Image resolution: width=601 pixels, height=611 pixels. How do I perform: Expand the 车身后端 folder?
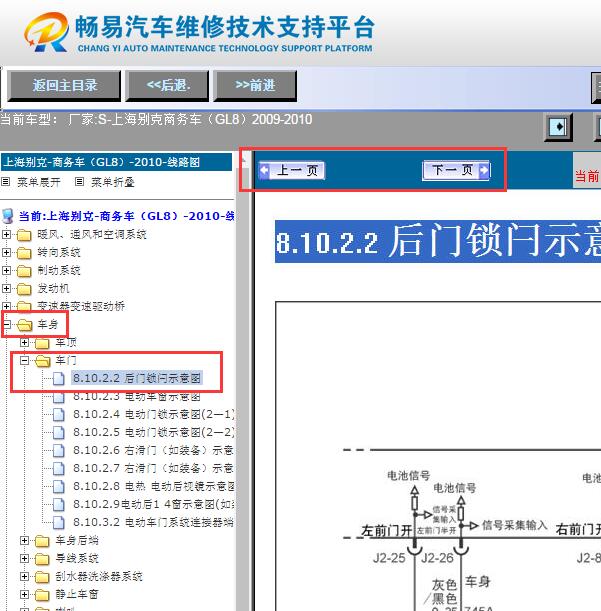[x=24, y=540]
